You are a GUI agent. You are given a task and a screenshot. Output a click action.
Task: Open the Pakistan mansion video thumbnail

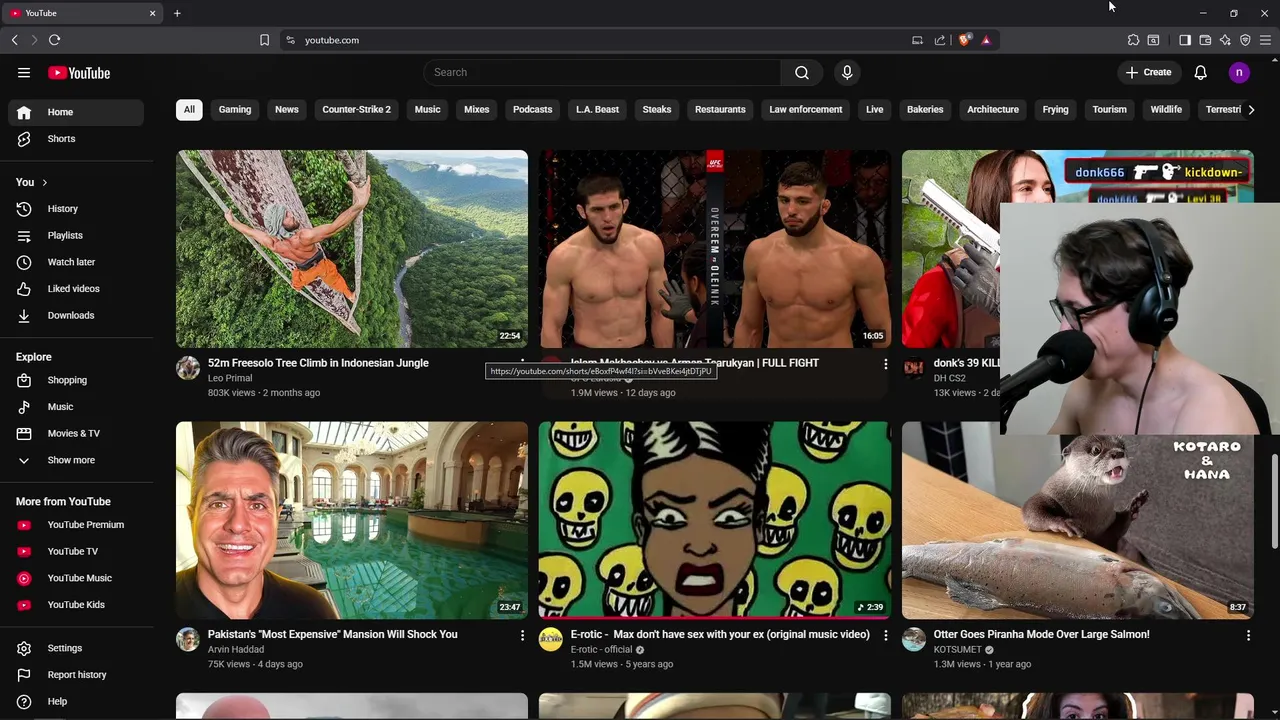tap(352, 520)
